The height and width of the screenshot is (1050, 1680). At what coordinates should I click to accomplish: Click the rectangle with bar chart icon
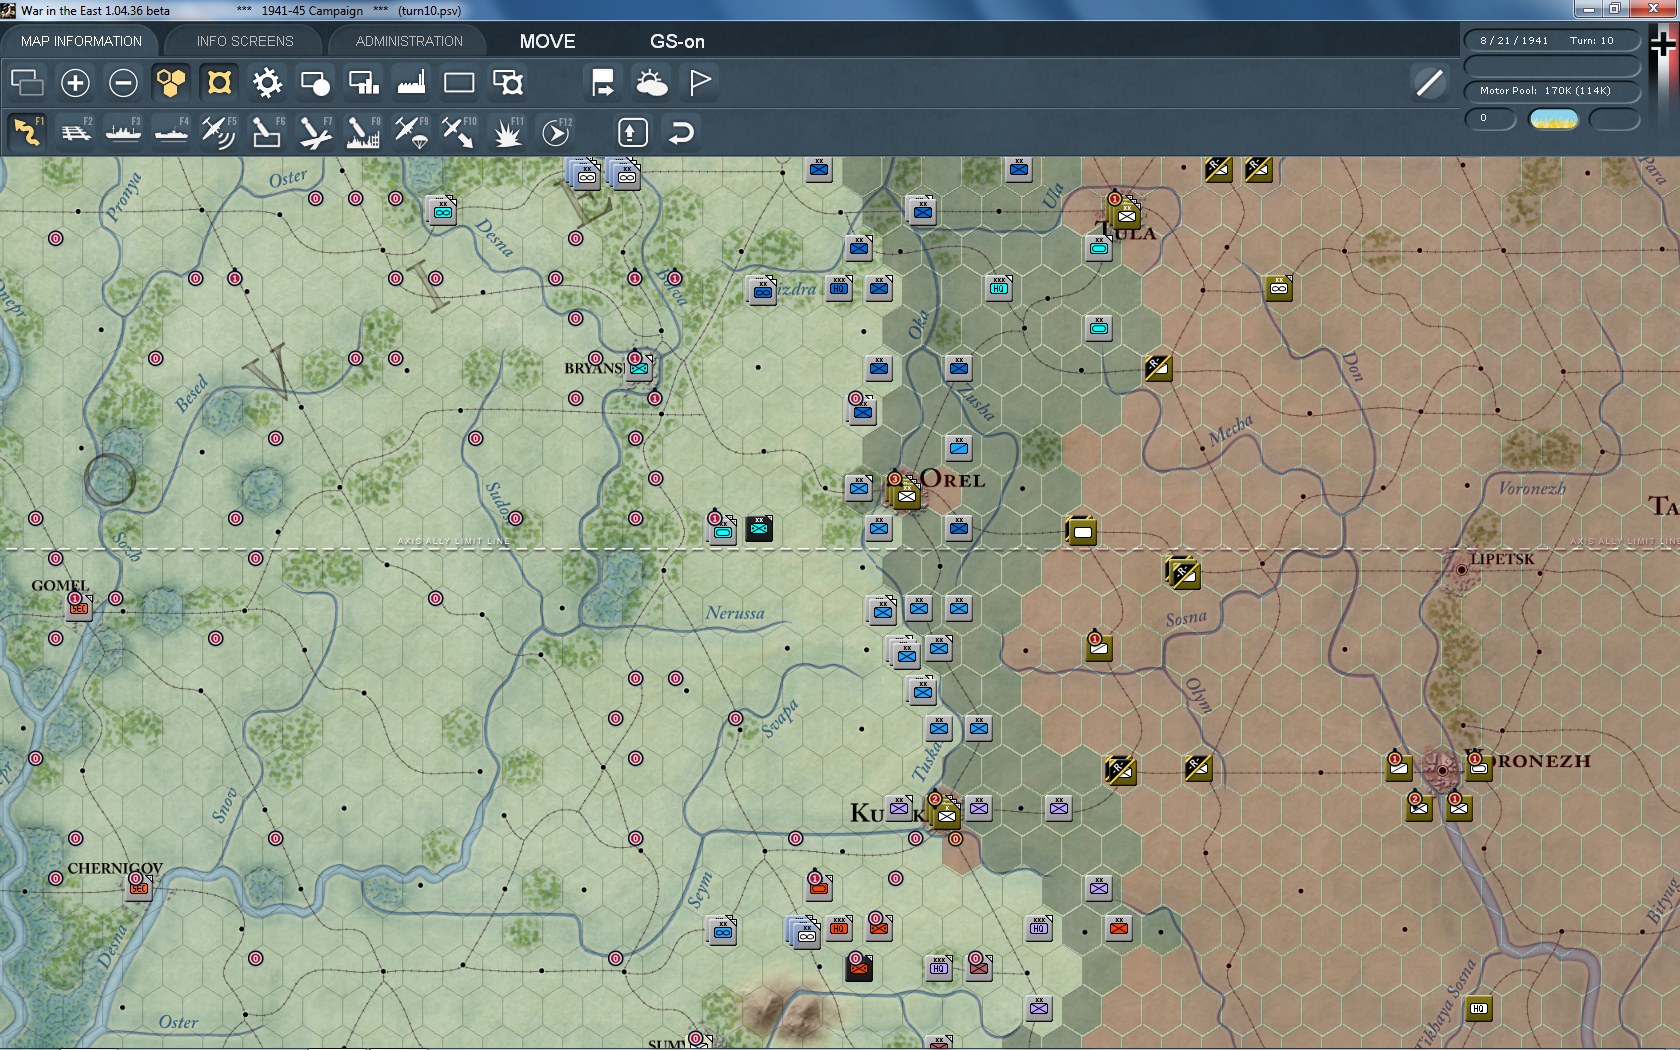363,82
